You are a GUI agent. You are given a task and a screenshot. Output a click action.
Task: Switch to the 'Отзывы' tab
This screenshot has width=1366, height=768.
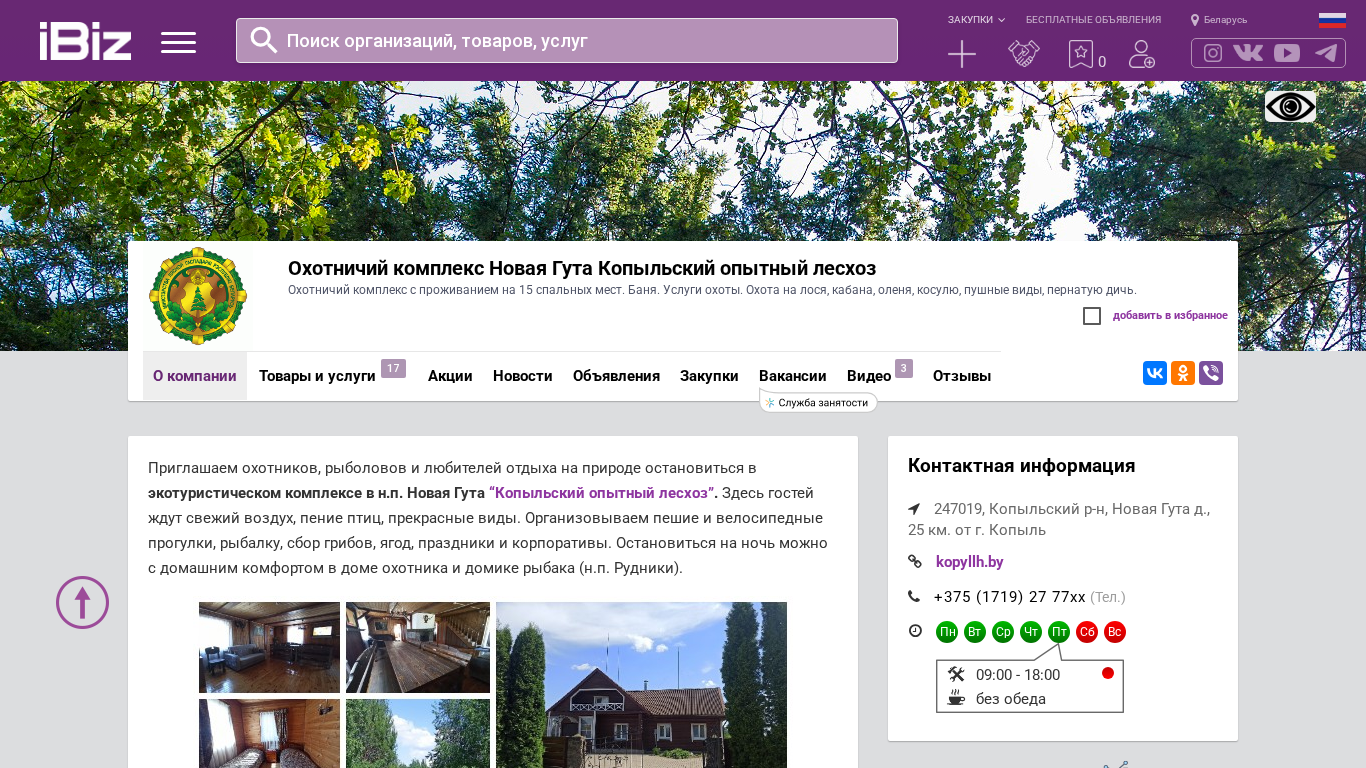962,376
